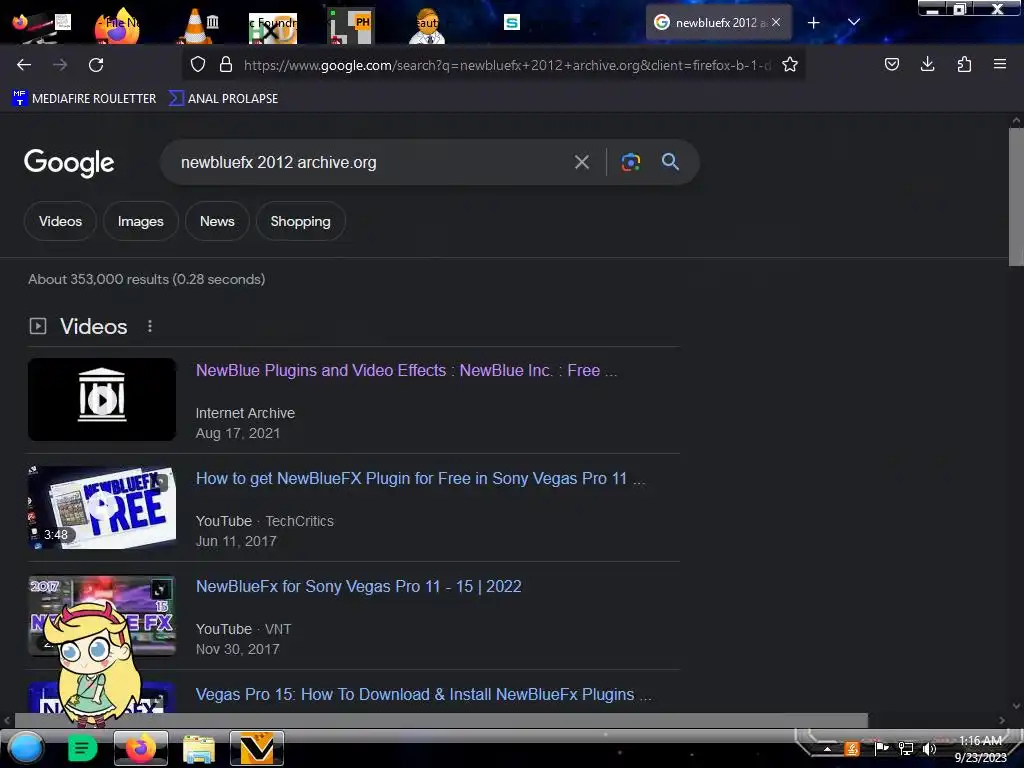The width and height of the screenshot is (1024, 768).
Task: Open the Firefox hamburger application menu
Action: point(1000,64)
